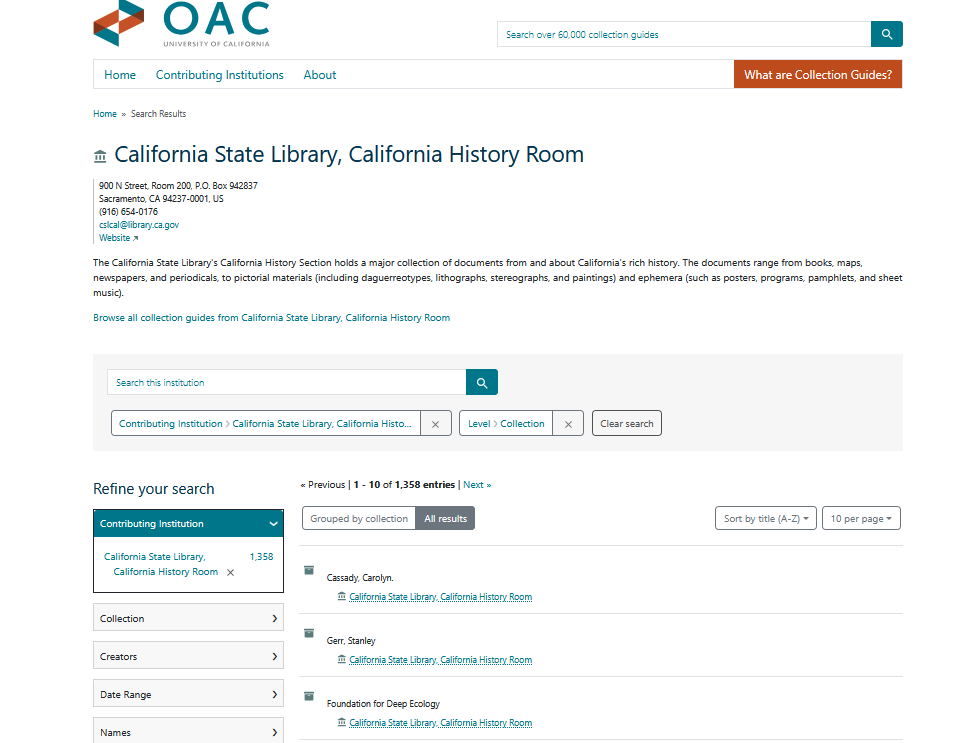This screenshot has height=743, width=978.
Task: Click Level Collection filter chip label
Action: coord(506,424)
